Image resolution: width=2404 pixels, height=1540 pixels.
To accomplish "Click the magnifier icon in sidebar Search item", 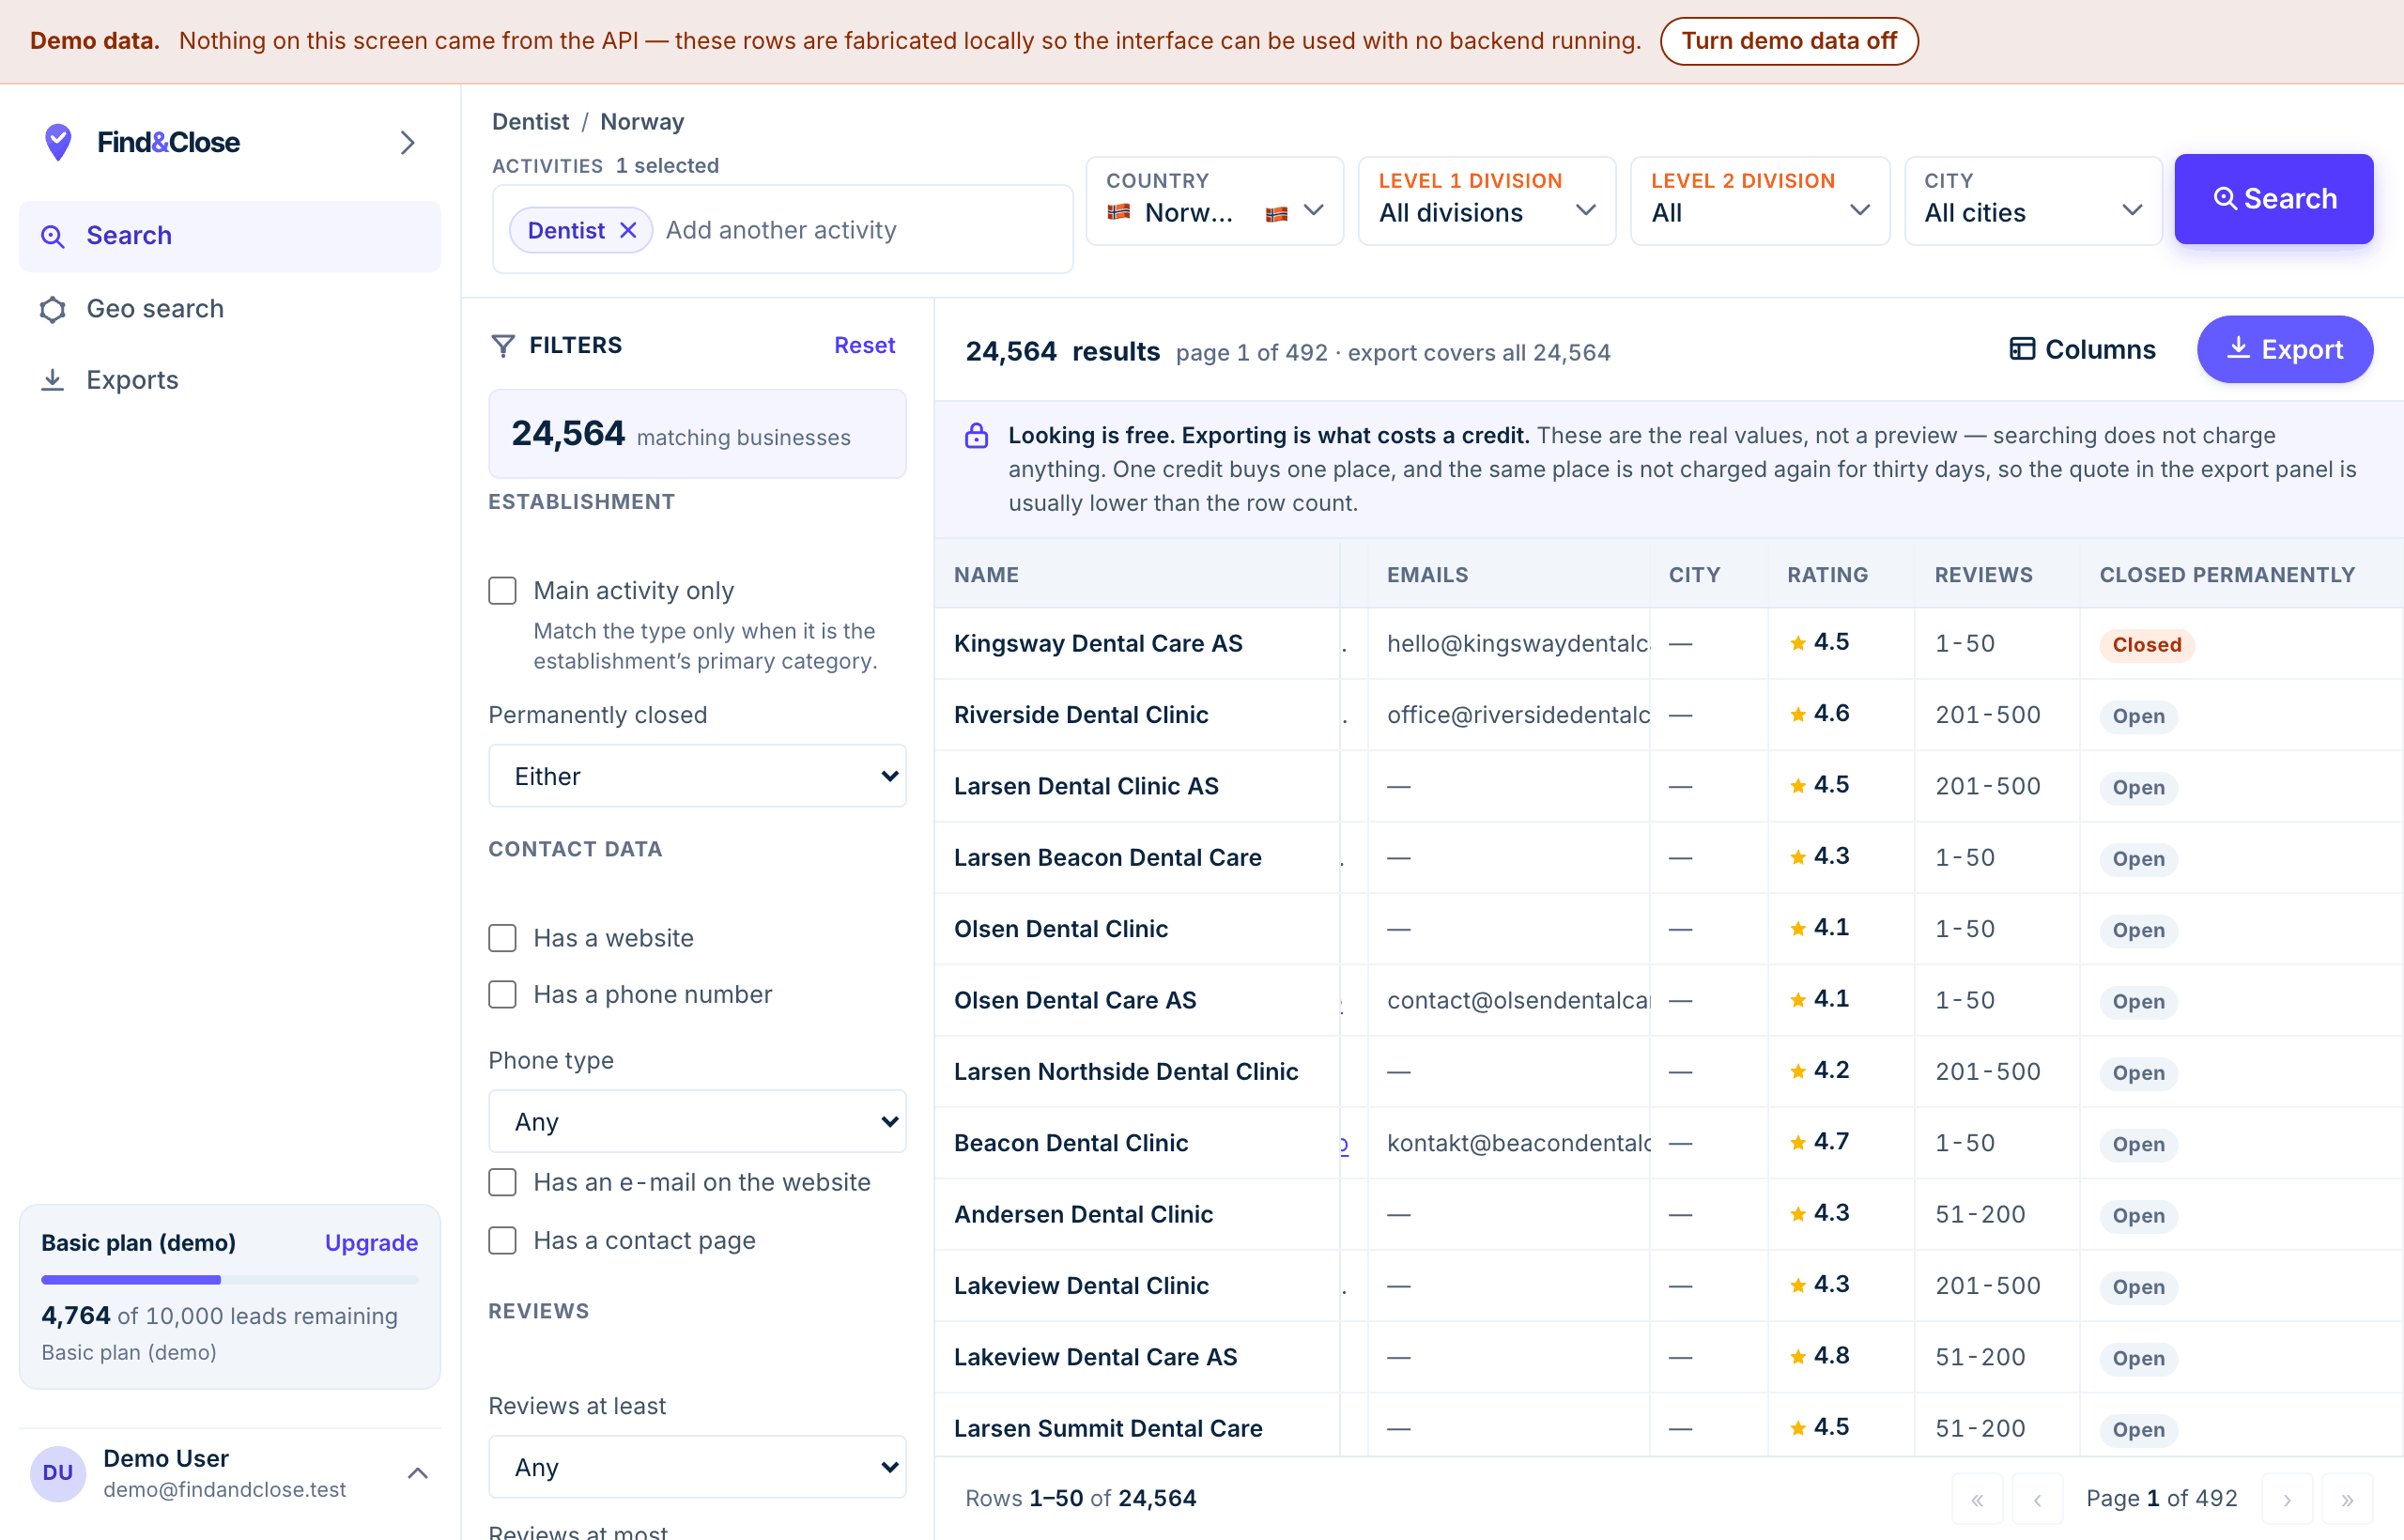I will click(x=52, y=237).
